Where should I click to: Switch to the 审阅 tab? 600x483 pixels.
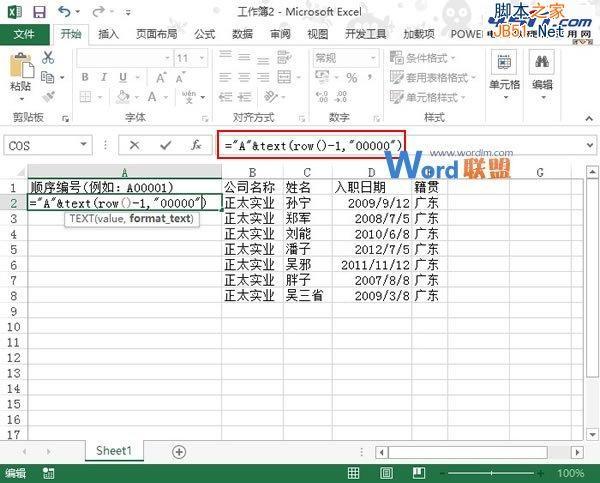click(x=280, y=34)
